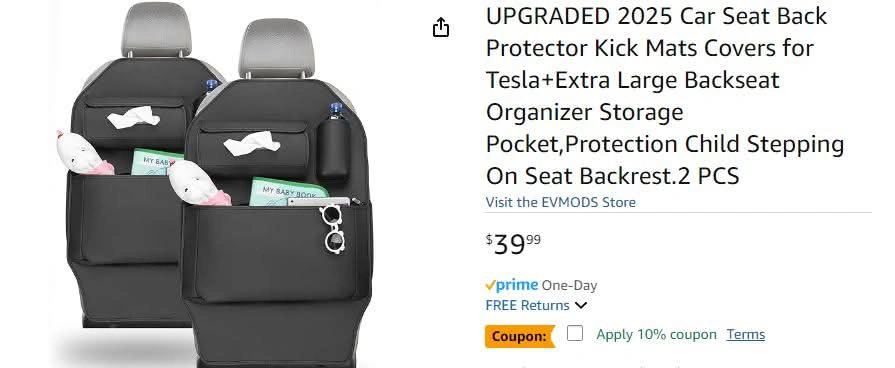Open the coupon Terms link
This screenshot has width=895, height=368.
(x=745, y=334)
